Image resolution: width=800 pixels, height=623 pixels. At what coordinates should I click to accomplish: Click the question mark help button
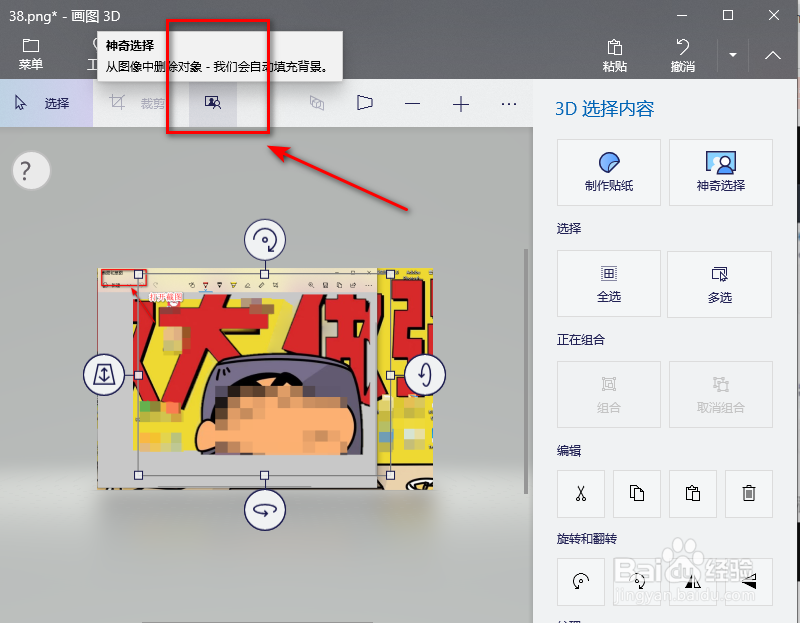31,170
